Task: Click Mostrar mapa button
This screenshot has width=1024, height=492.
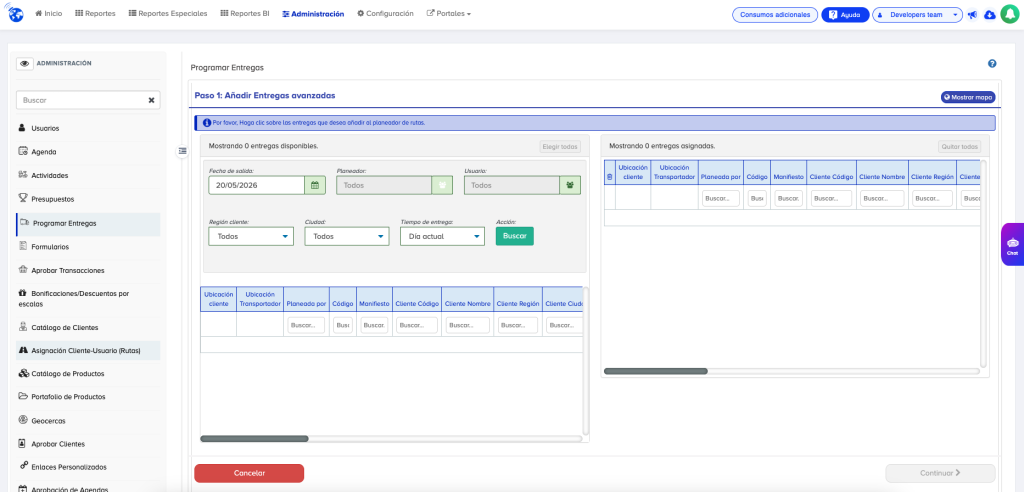Action: coord(968,97)
